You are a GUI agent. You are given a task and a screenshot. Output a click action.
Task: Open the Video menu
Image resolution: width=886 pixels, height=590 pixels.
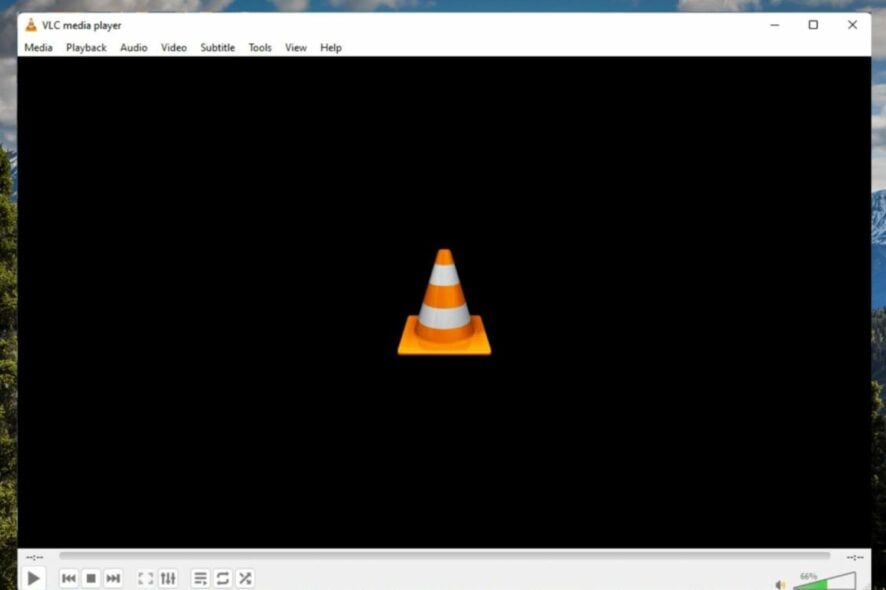point(173,47)
